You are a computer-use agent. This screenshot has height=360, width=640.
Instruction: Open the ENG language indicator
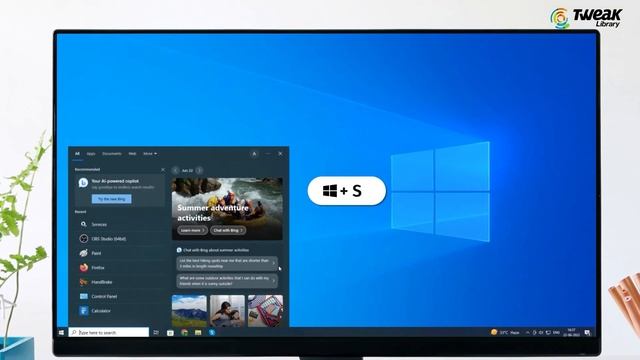(x=556, y=333)
